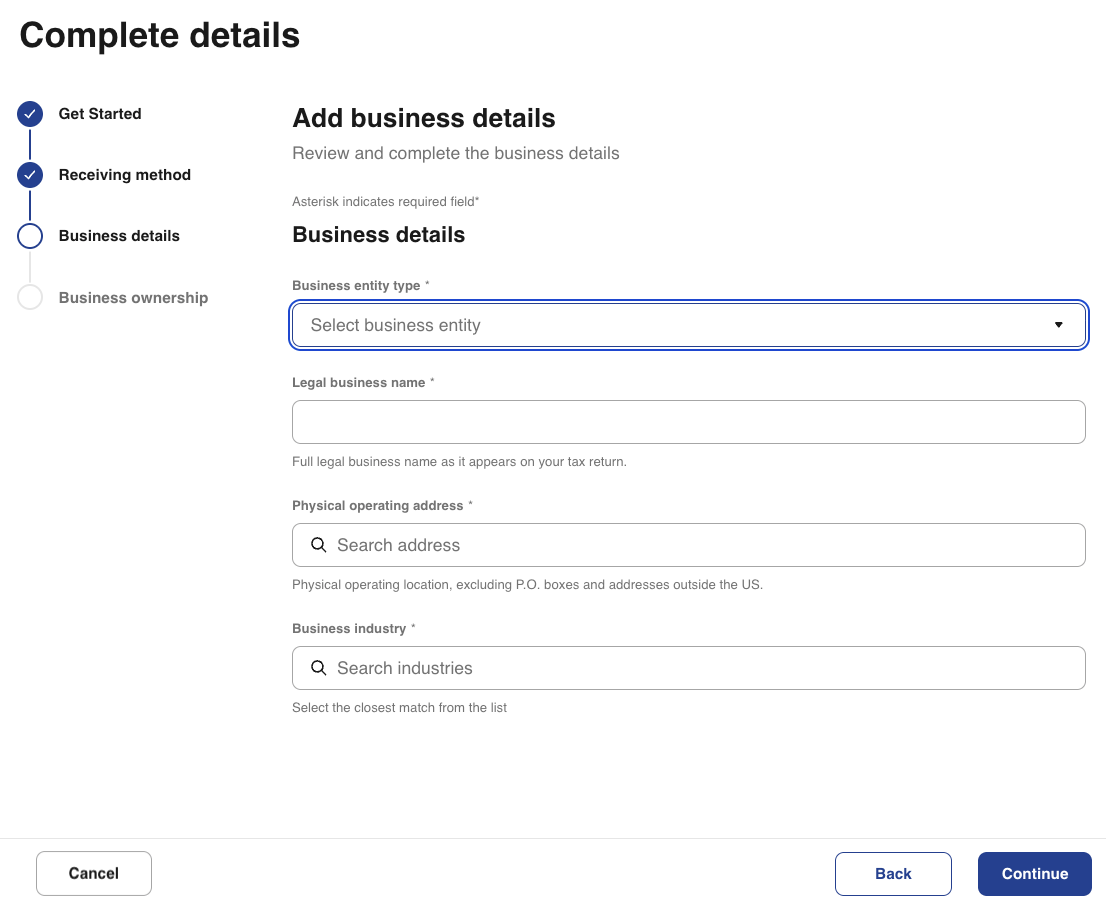Select the Receiving method step label
The image size is (1106, 910).
click(x=124, y=175)
